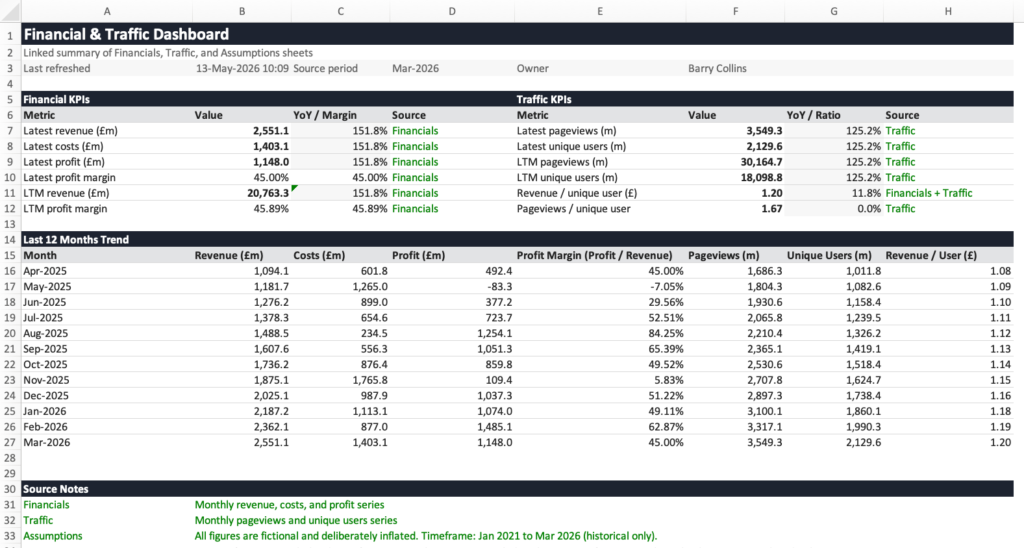Select the Latest revenue (£m) label
The image size is (1024, 548).
pyautogui.click(x=71, y=131)
